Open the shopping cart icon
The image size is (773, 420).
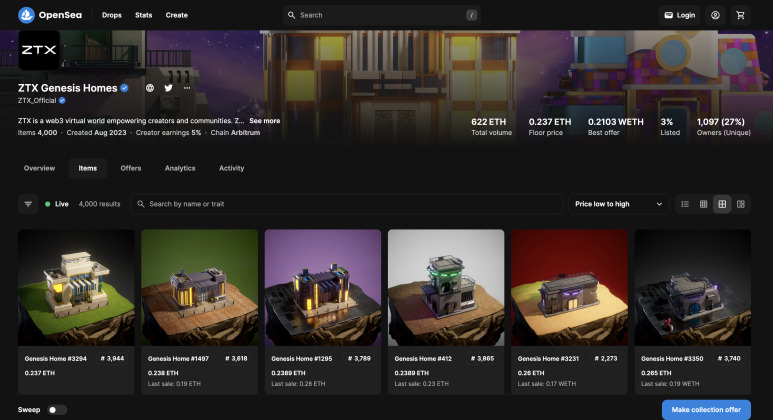[740, 15]
